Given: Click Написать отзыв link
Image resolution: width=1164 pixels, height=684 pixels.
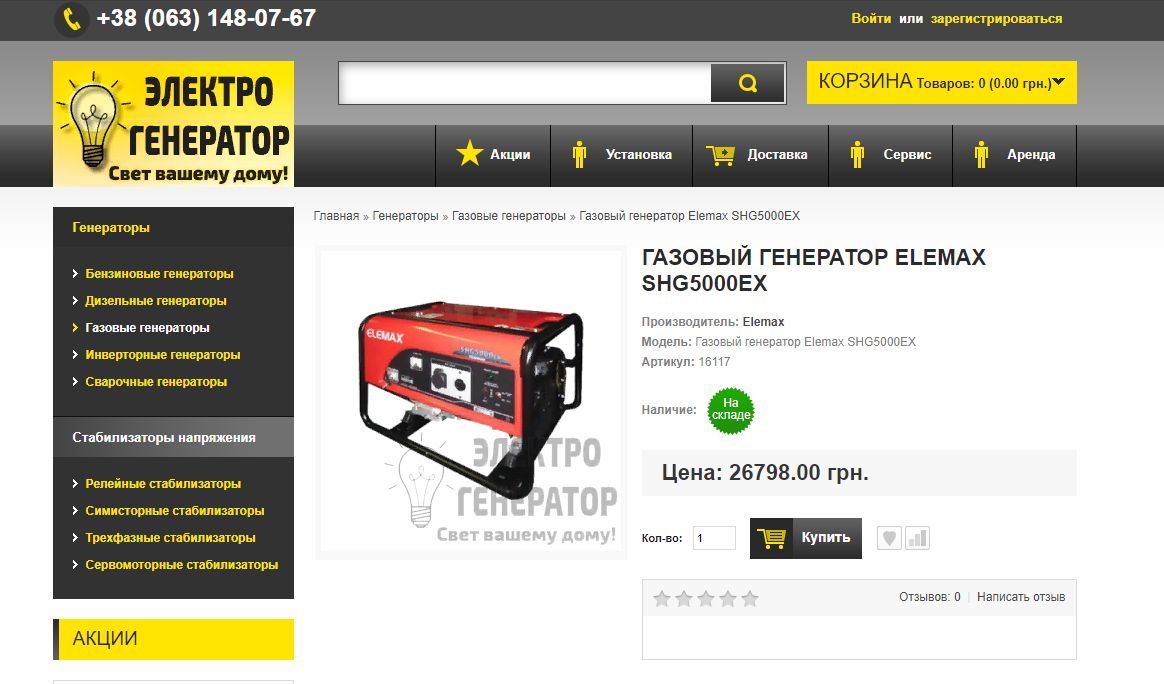Looking at the screenshot, I should tap(1021, 596).
